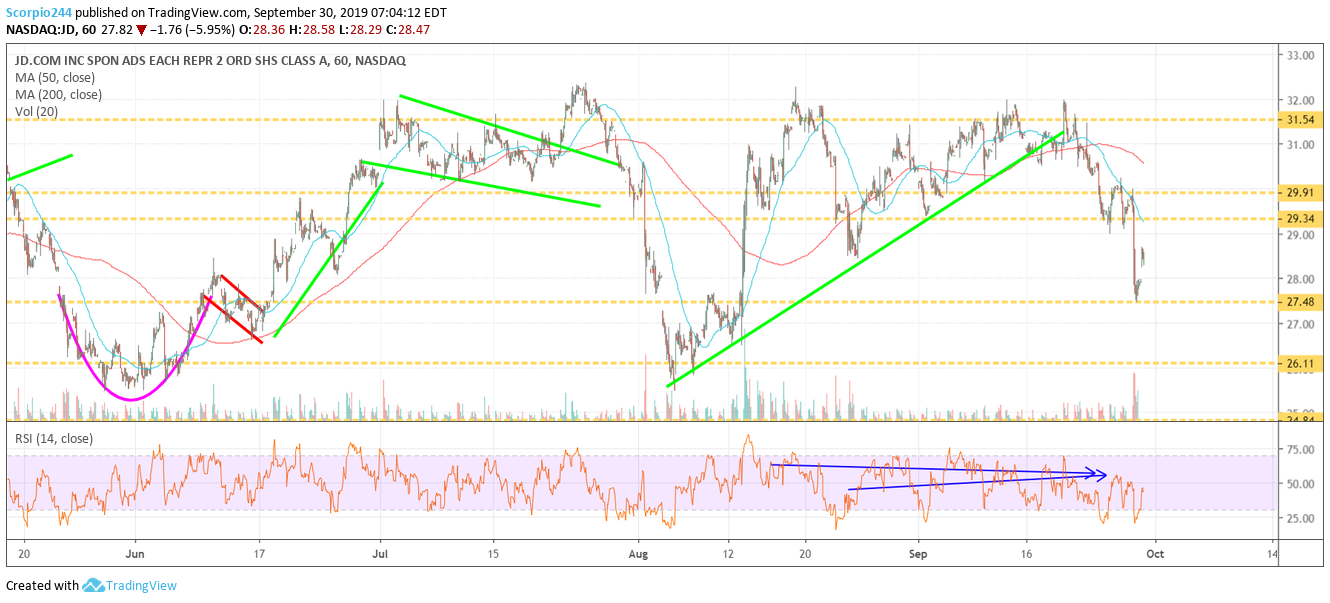Click the 27.48 support level label

coord(1301,301)
